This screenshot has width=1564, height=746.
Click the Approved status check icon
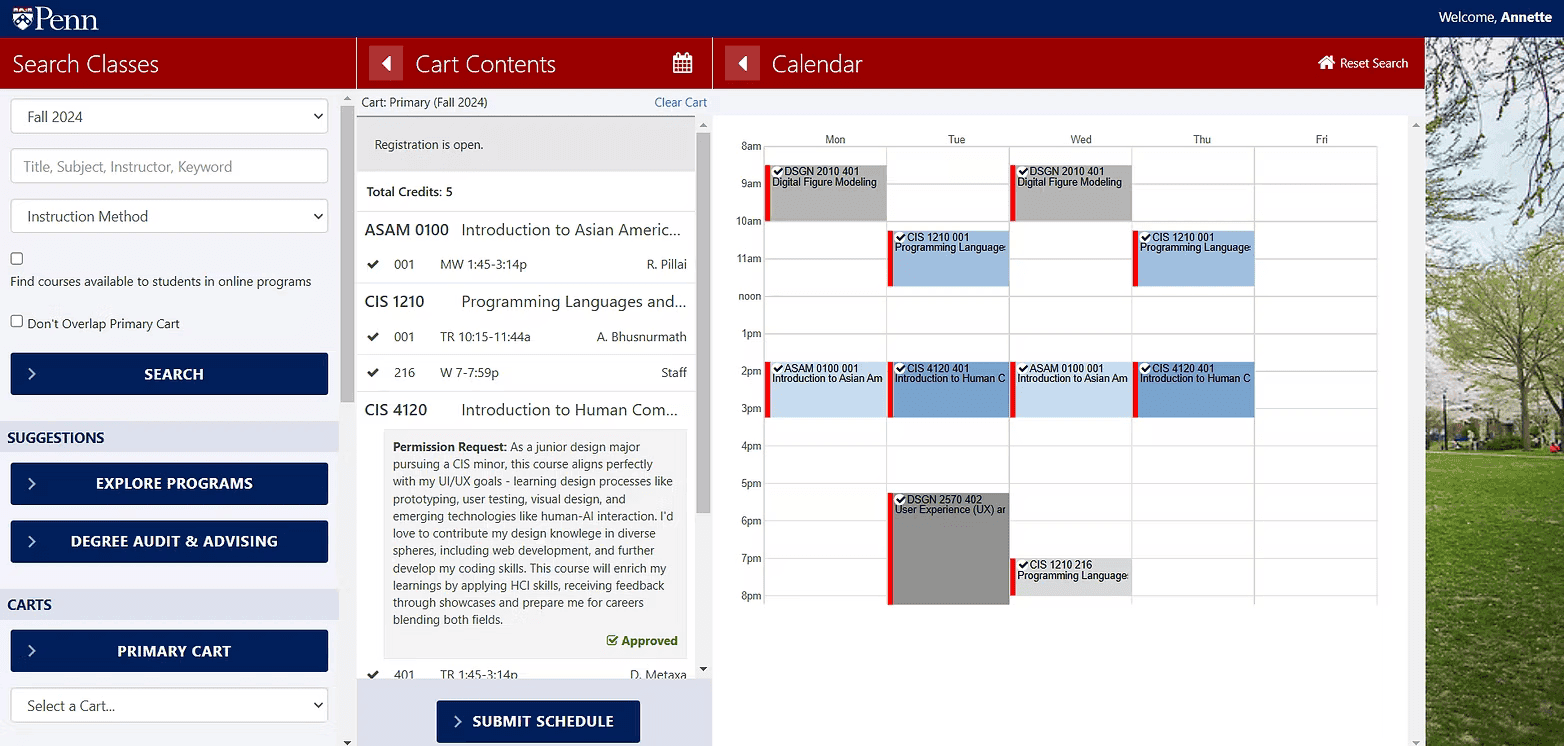tap(612, 641)
